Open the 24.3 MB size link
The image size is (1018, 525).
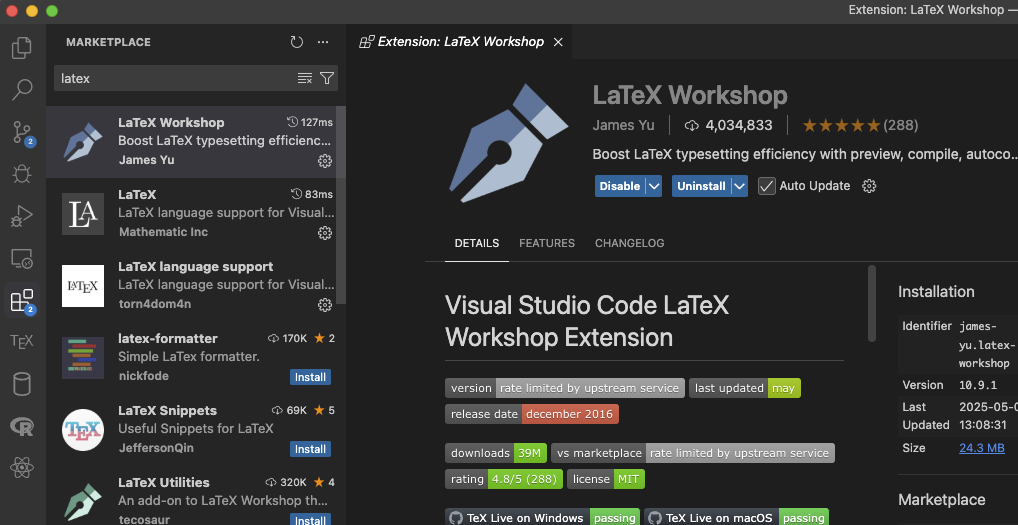coord(982,448)
